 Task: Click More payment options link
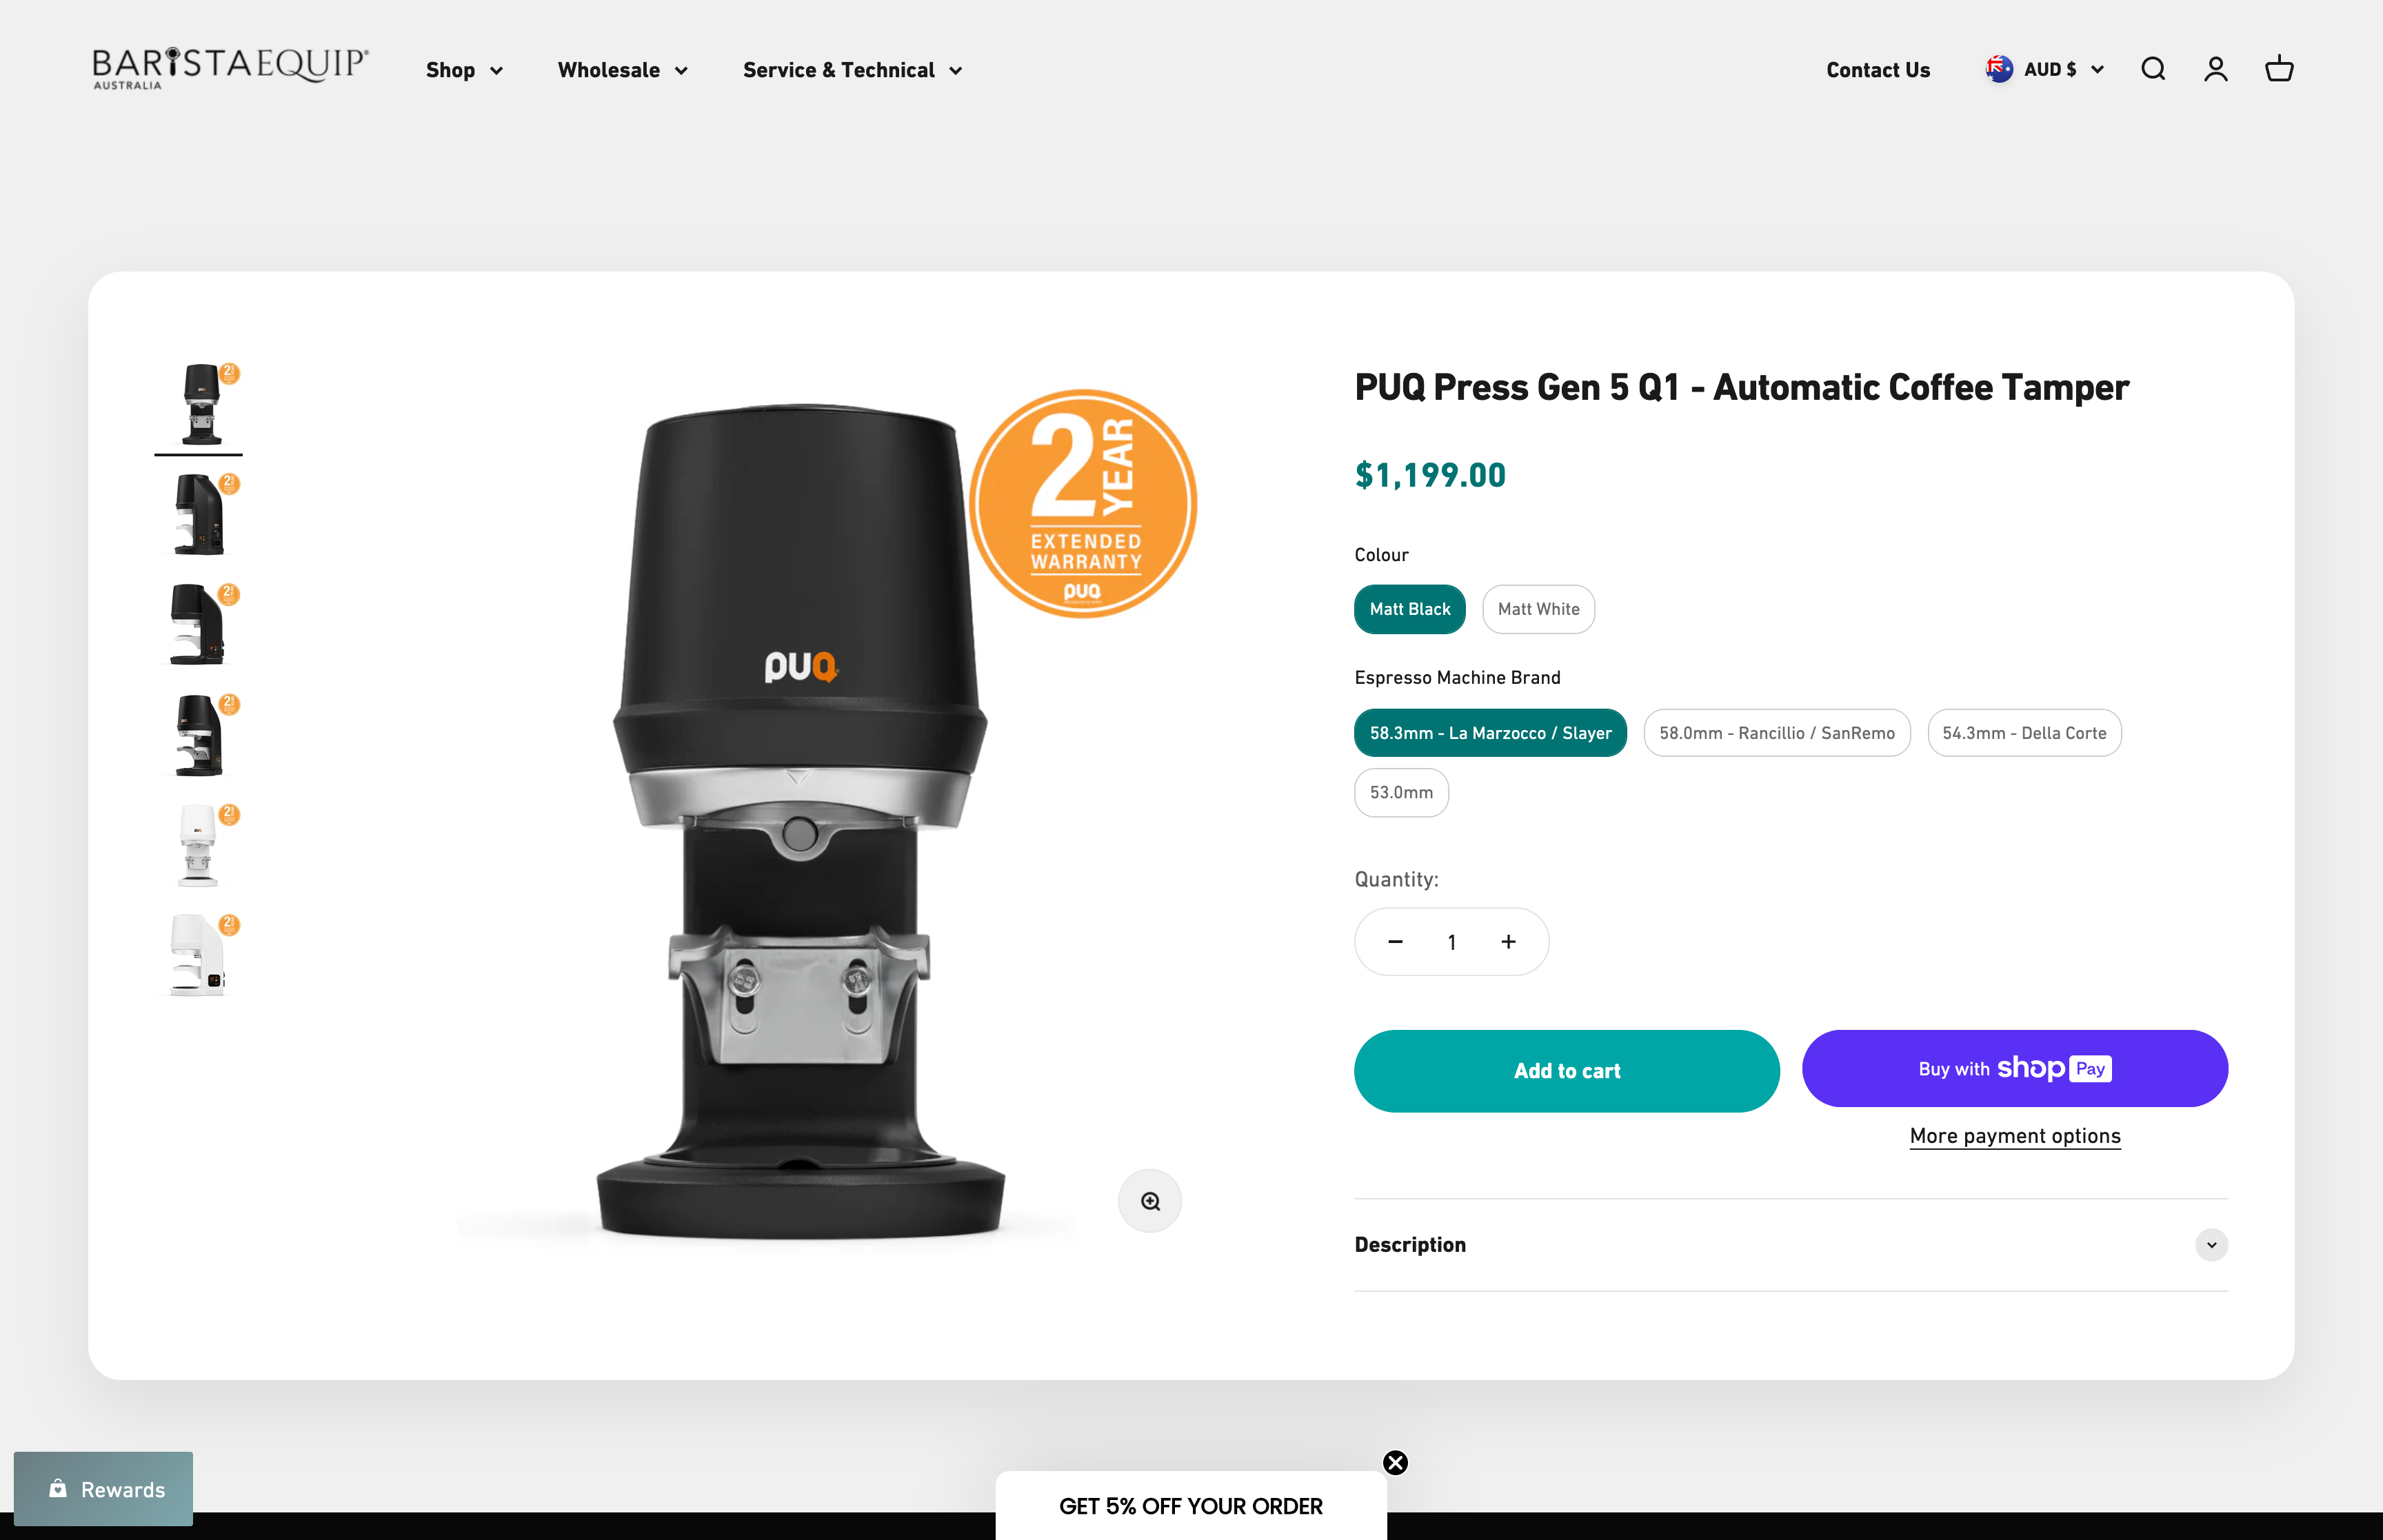coord(2014,1136)
